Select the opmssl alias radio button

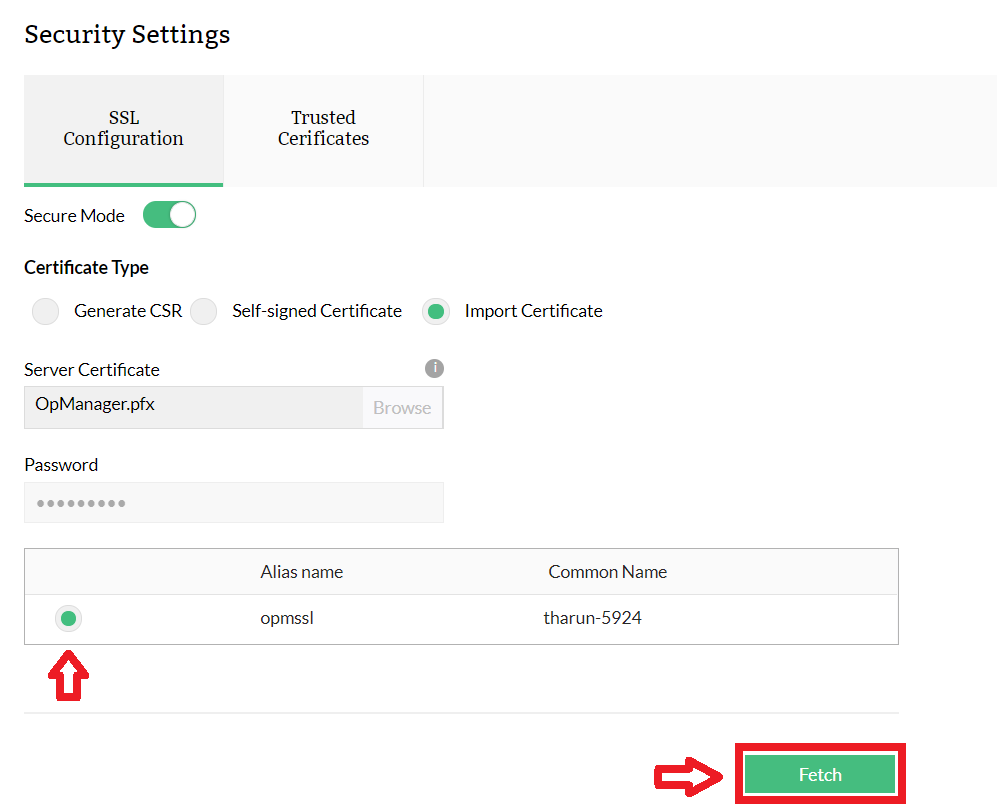pyautogui.click(x=68, y=619)
